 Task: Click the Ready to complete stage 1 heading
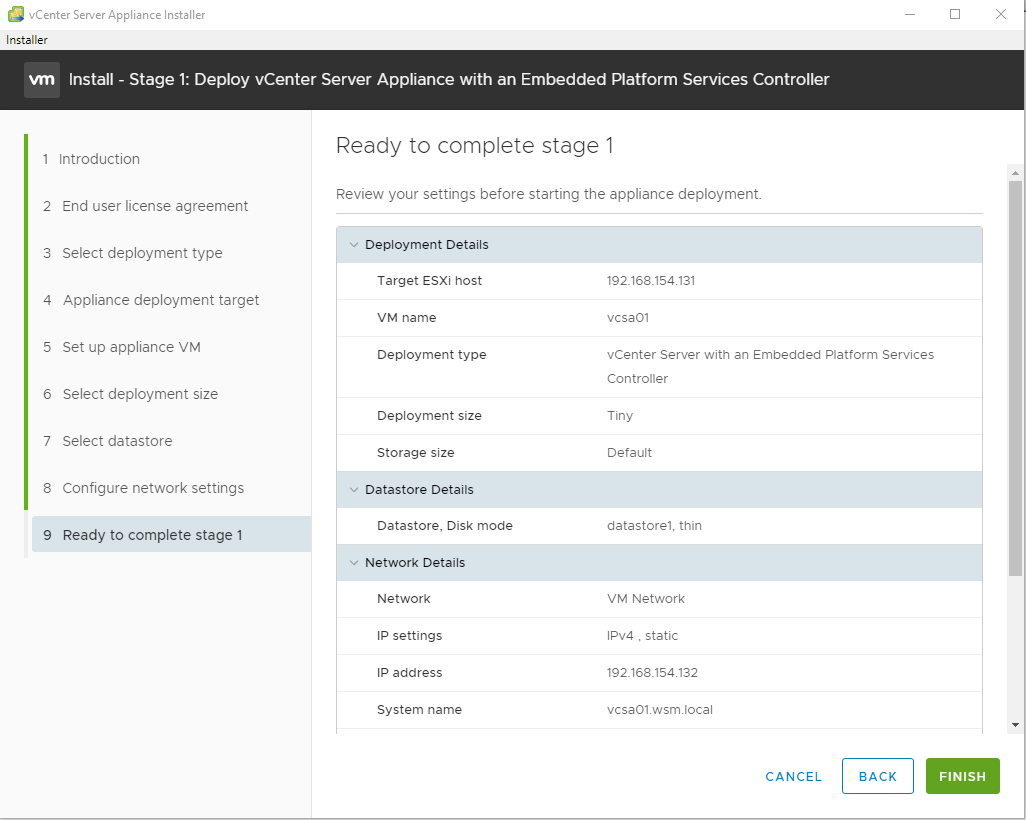pos(474,145)
